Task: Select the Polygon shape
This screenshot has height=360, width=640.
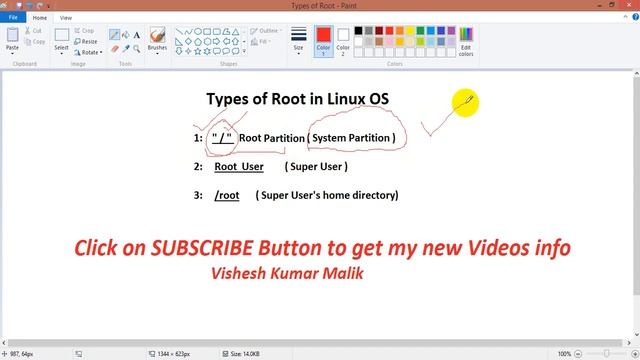Action: (226, 31)
